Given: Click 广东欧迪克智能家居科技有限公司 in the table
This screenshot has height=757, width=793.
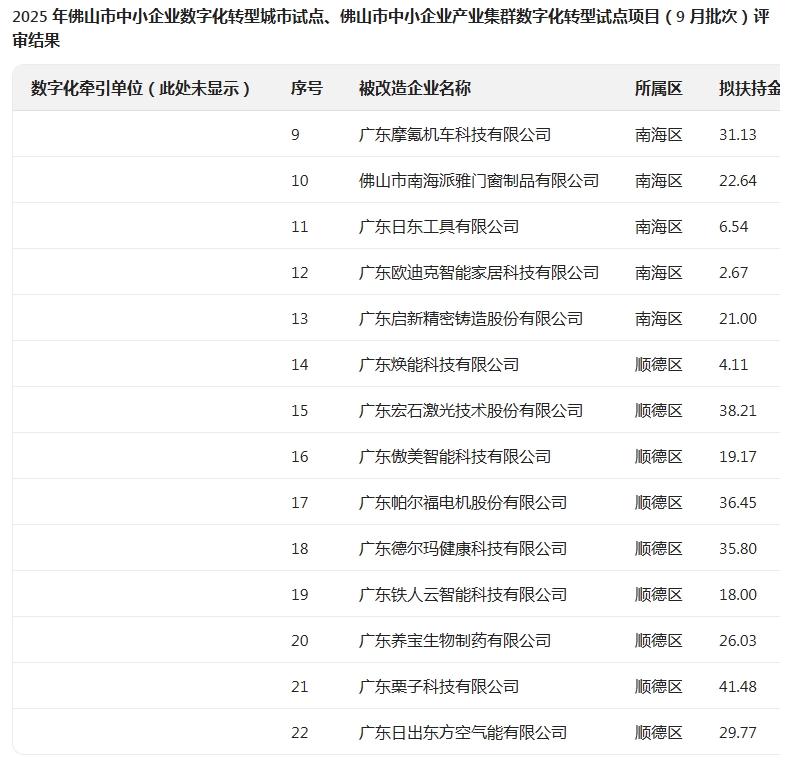Looking at the screenshot, I should click(x=478, y=272).
